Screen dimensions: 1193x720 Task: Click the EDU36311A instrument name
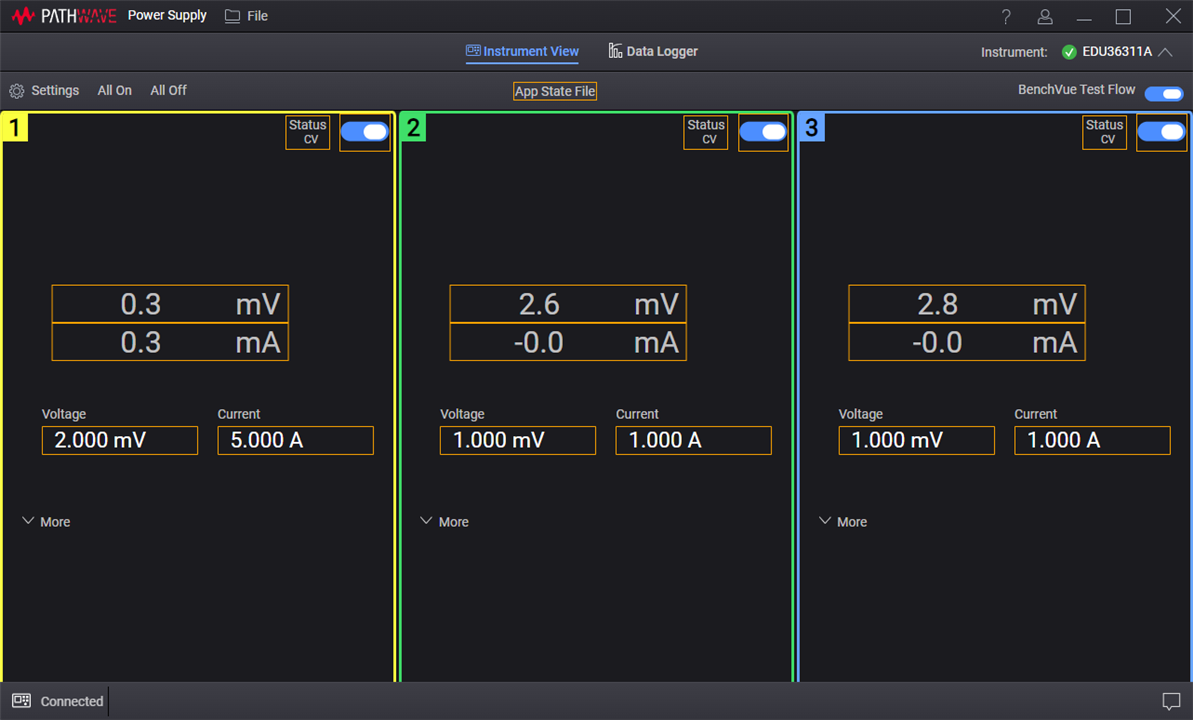1117,52
